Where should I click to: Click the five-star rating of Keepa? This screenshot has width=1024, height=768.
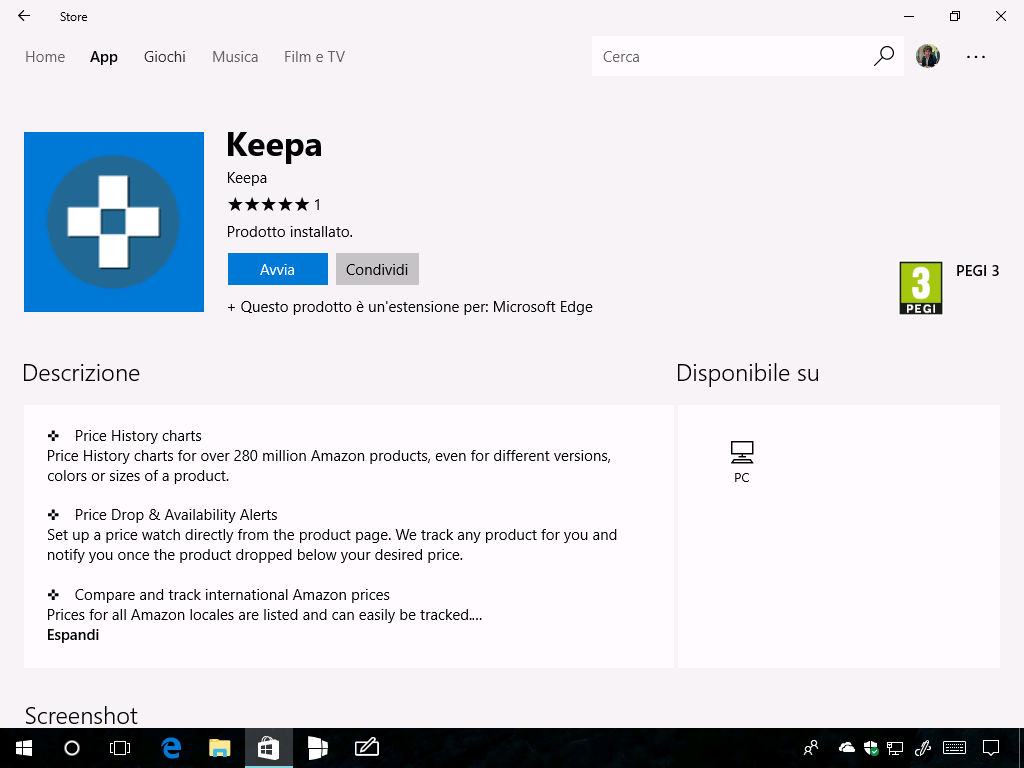tap(268, 205)
